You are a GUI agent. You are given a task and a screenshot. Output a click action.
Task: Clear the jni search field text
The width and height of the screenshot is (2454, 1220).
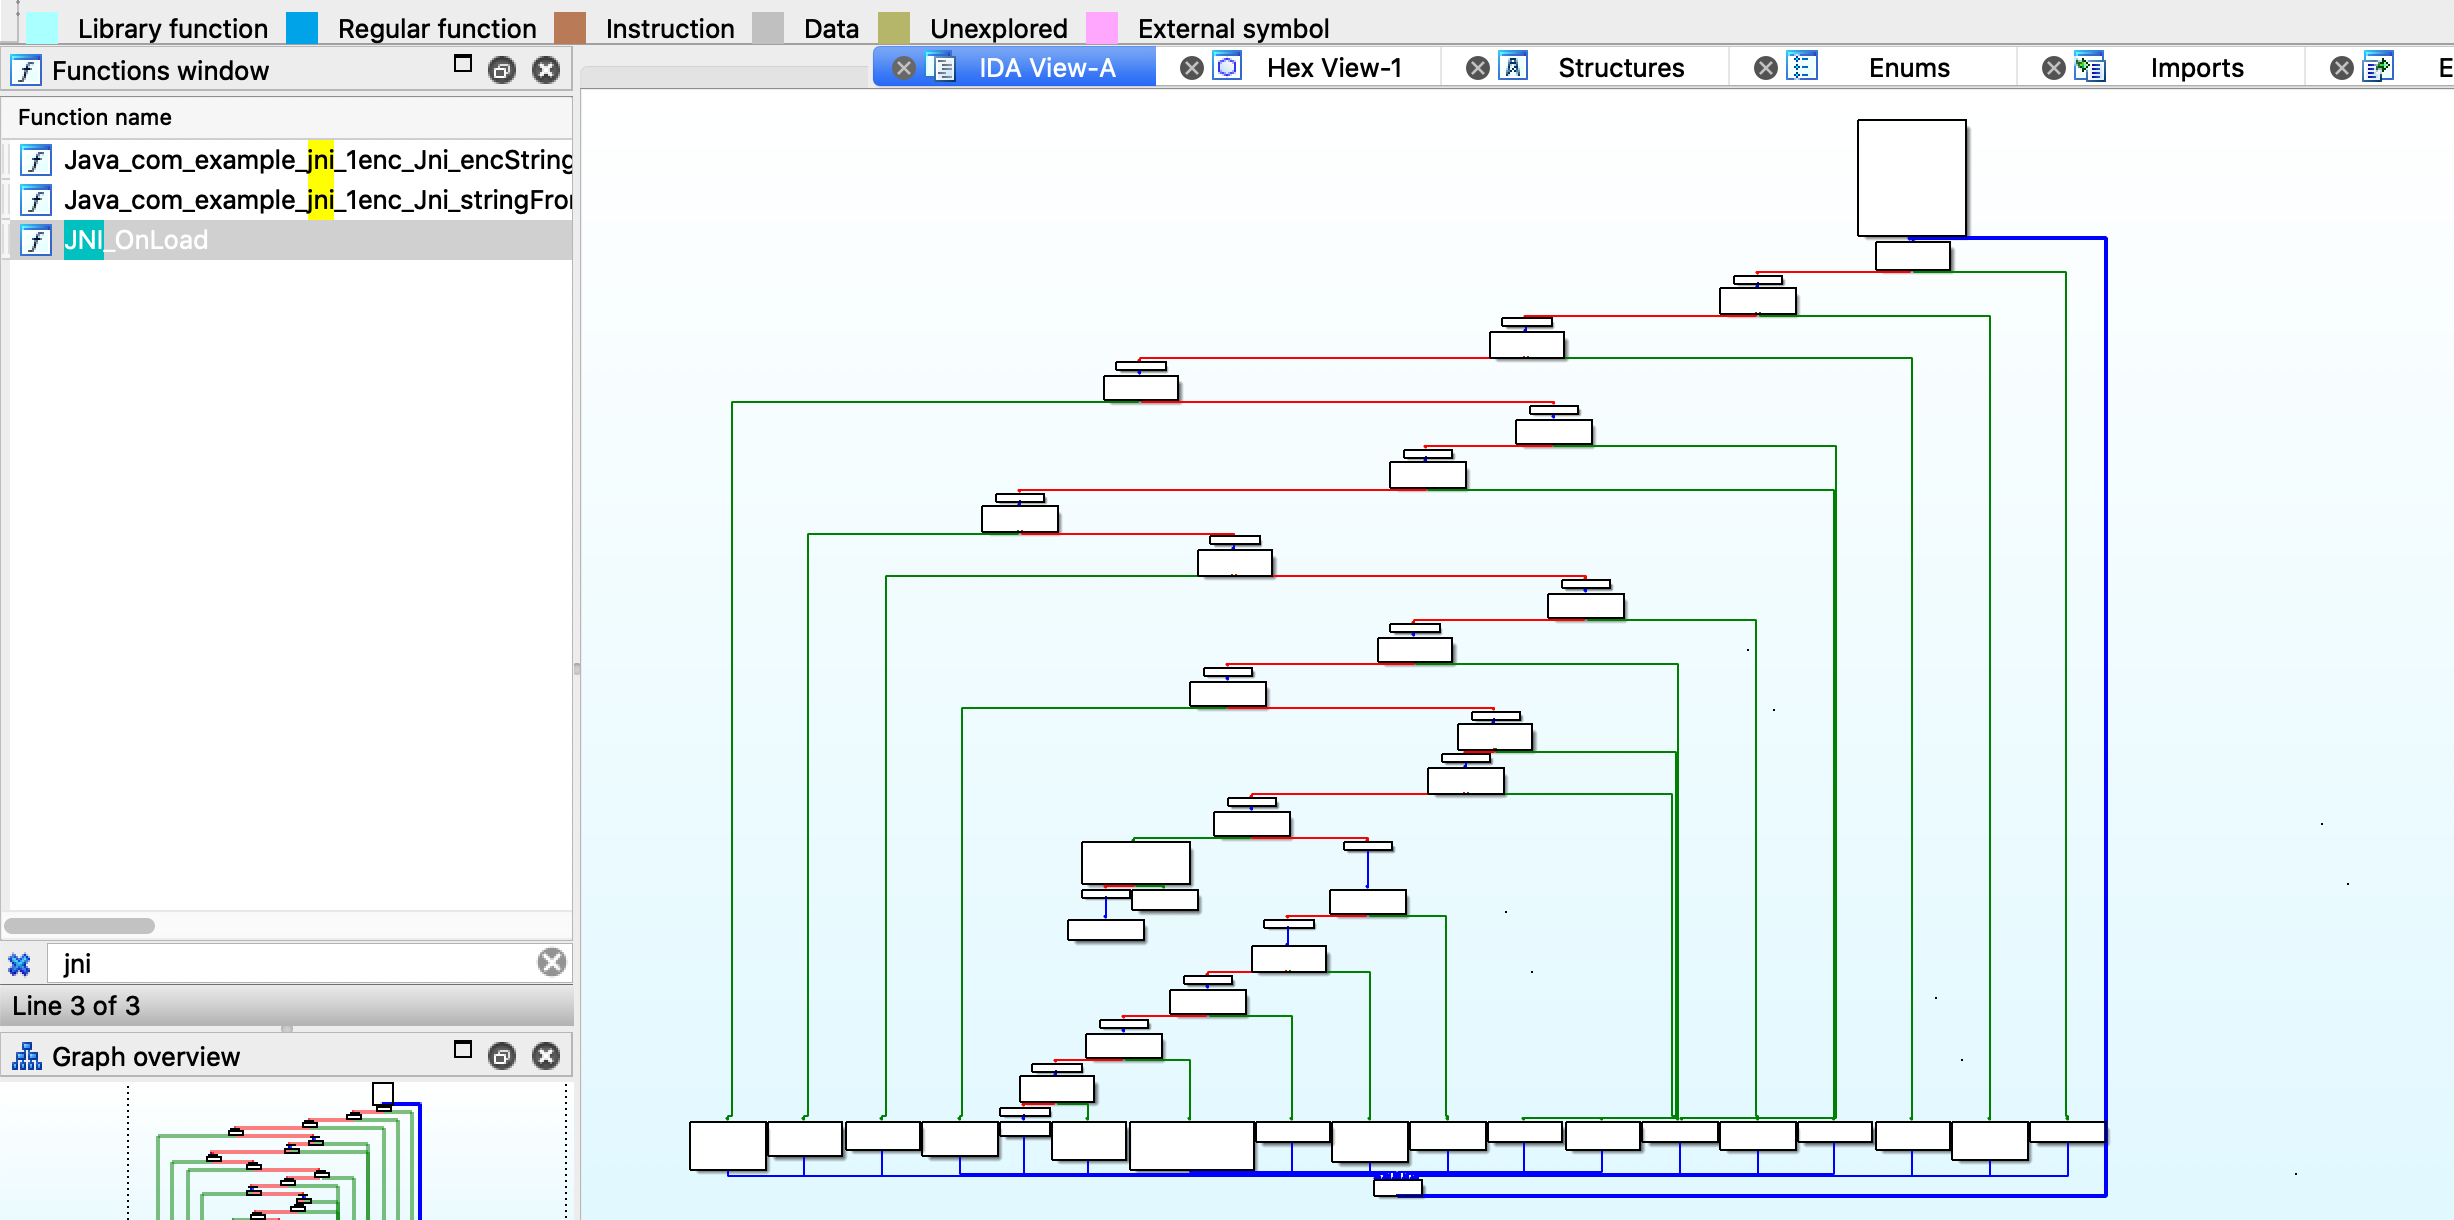pyautogui.click(x=551, y=963)
